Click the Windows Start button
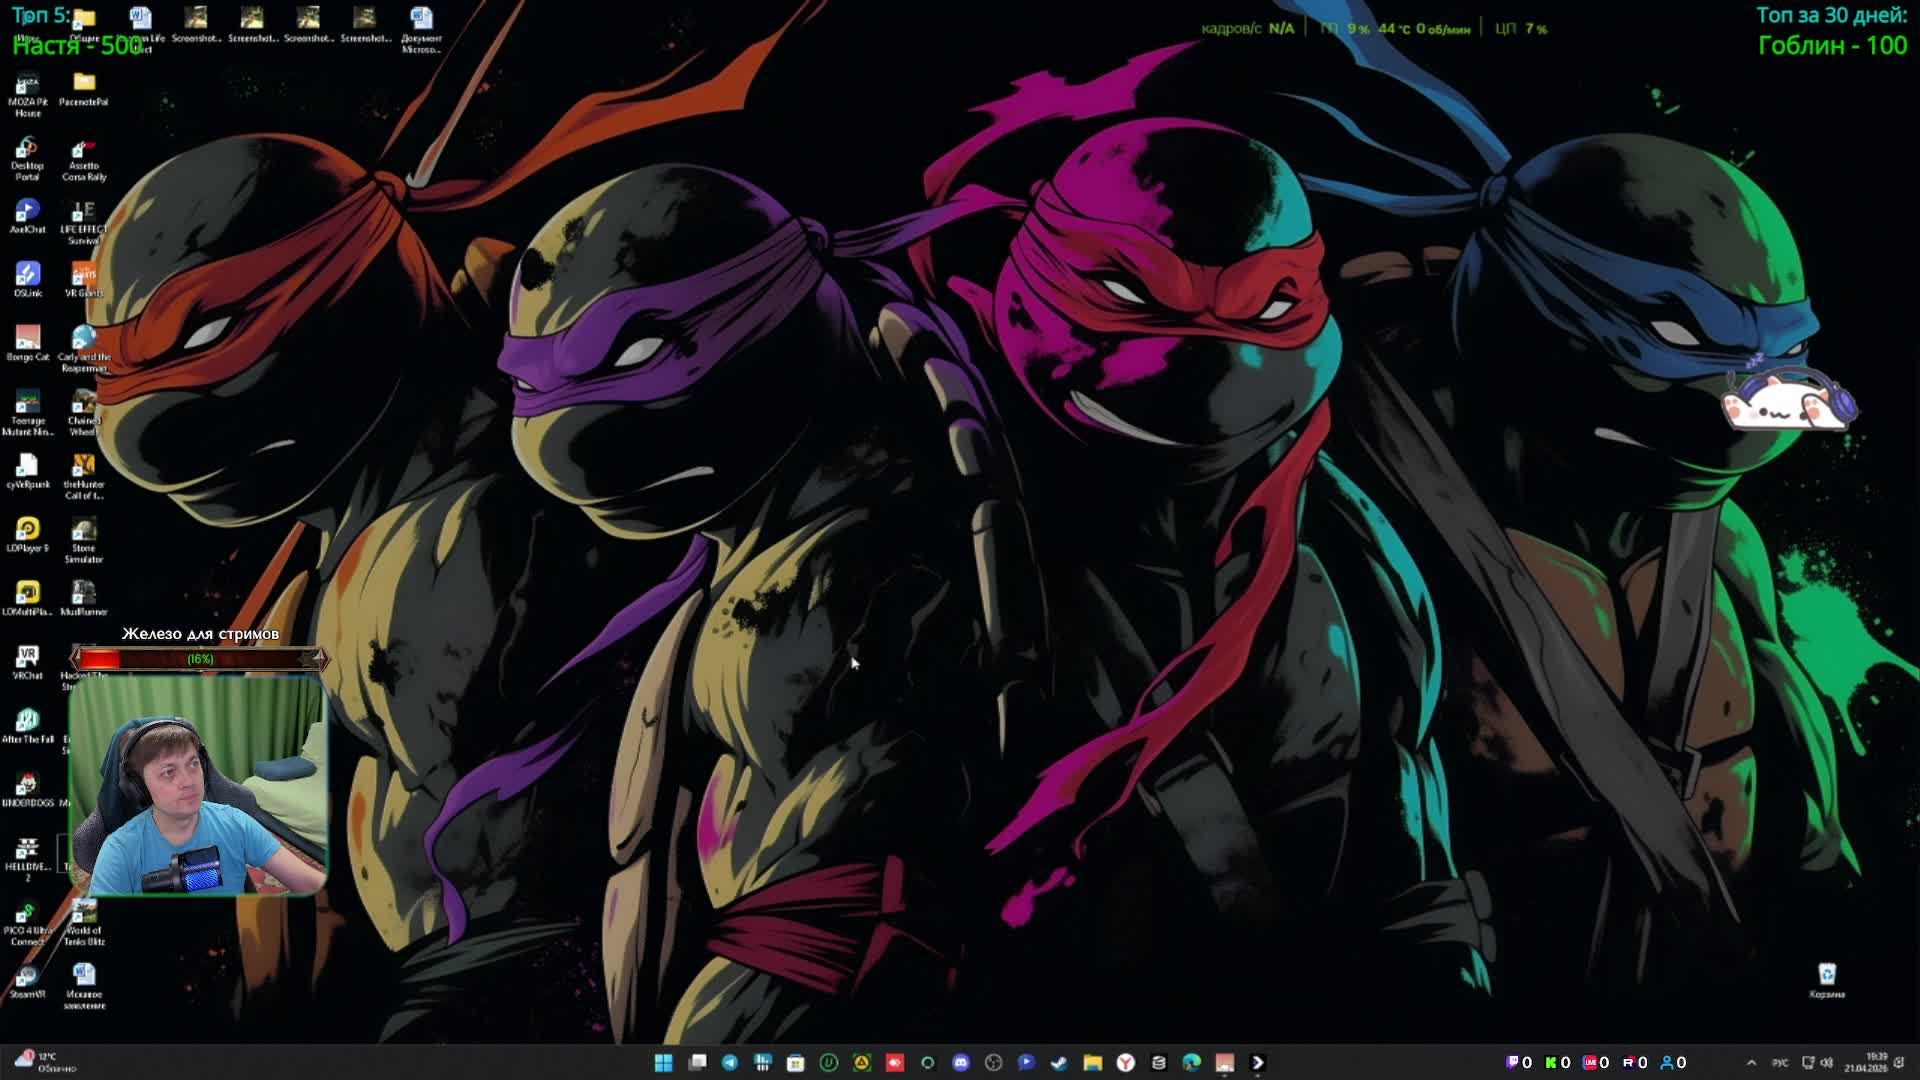Image resolution: width=1920 pixels, height=1080 pixels. (664, 1062)
